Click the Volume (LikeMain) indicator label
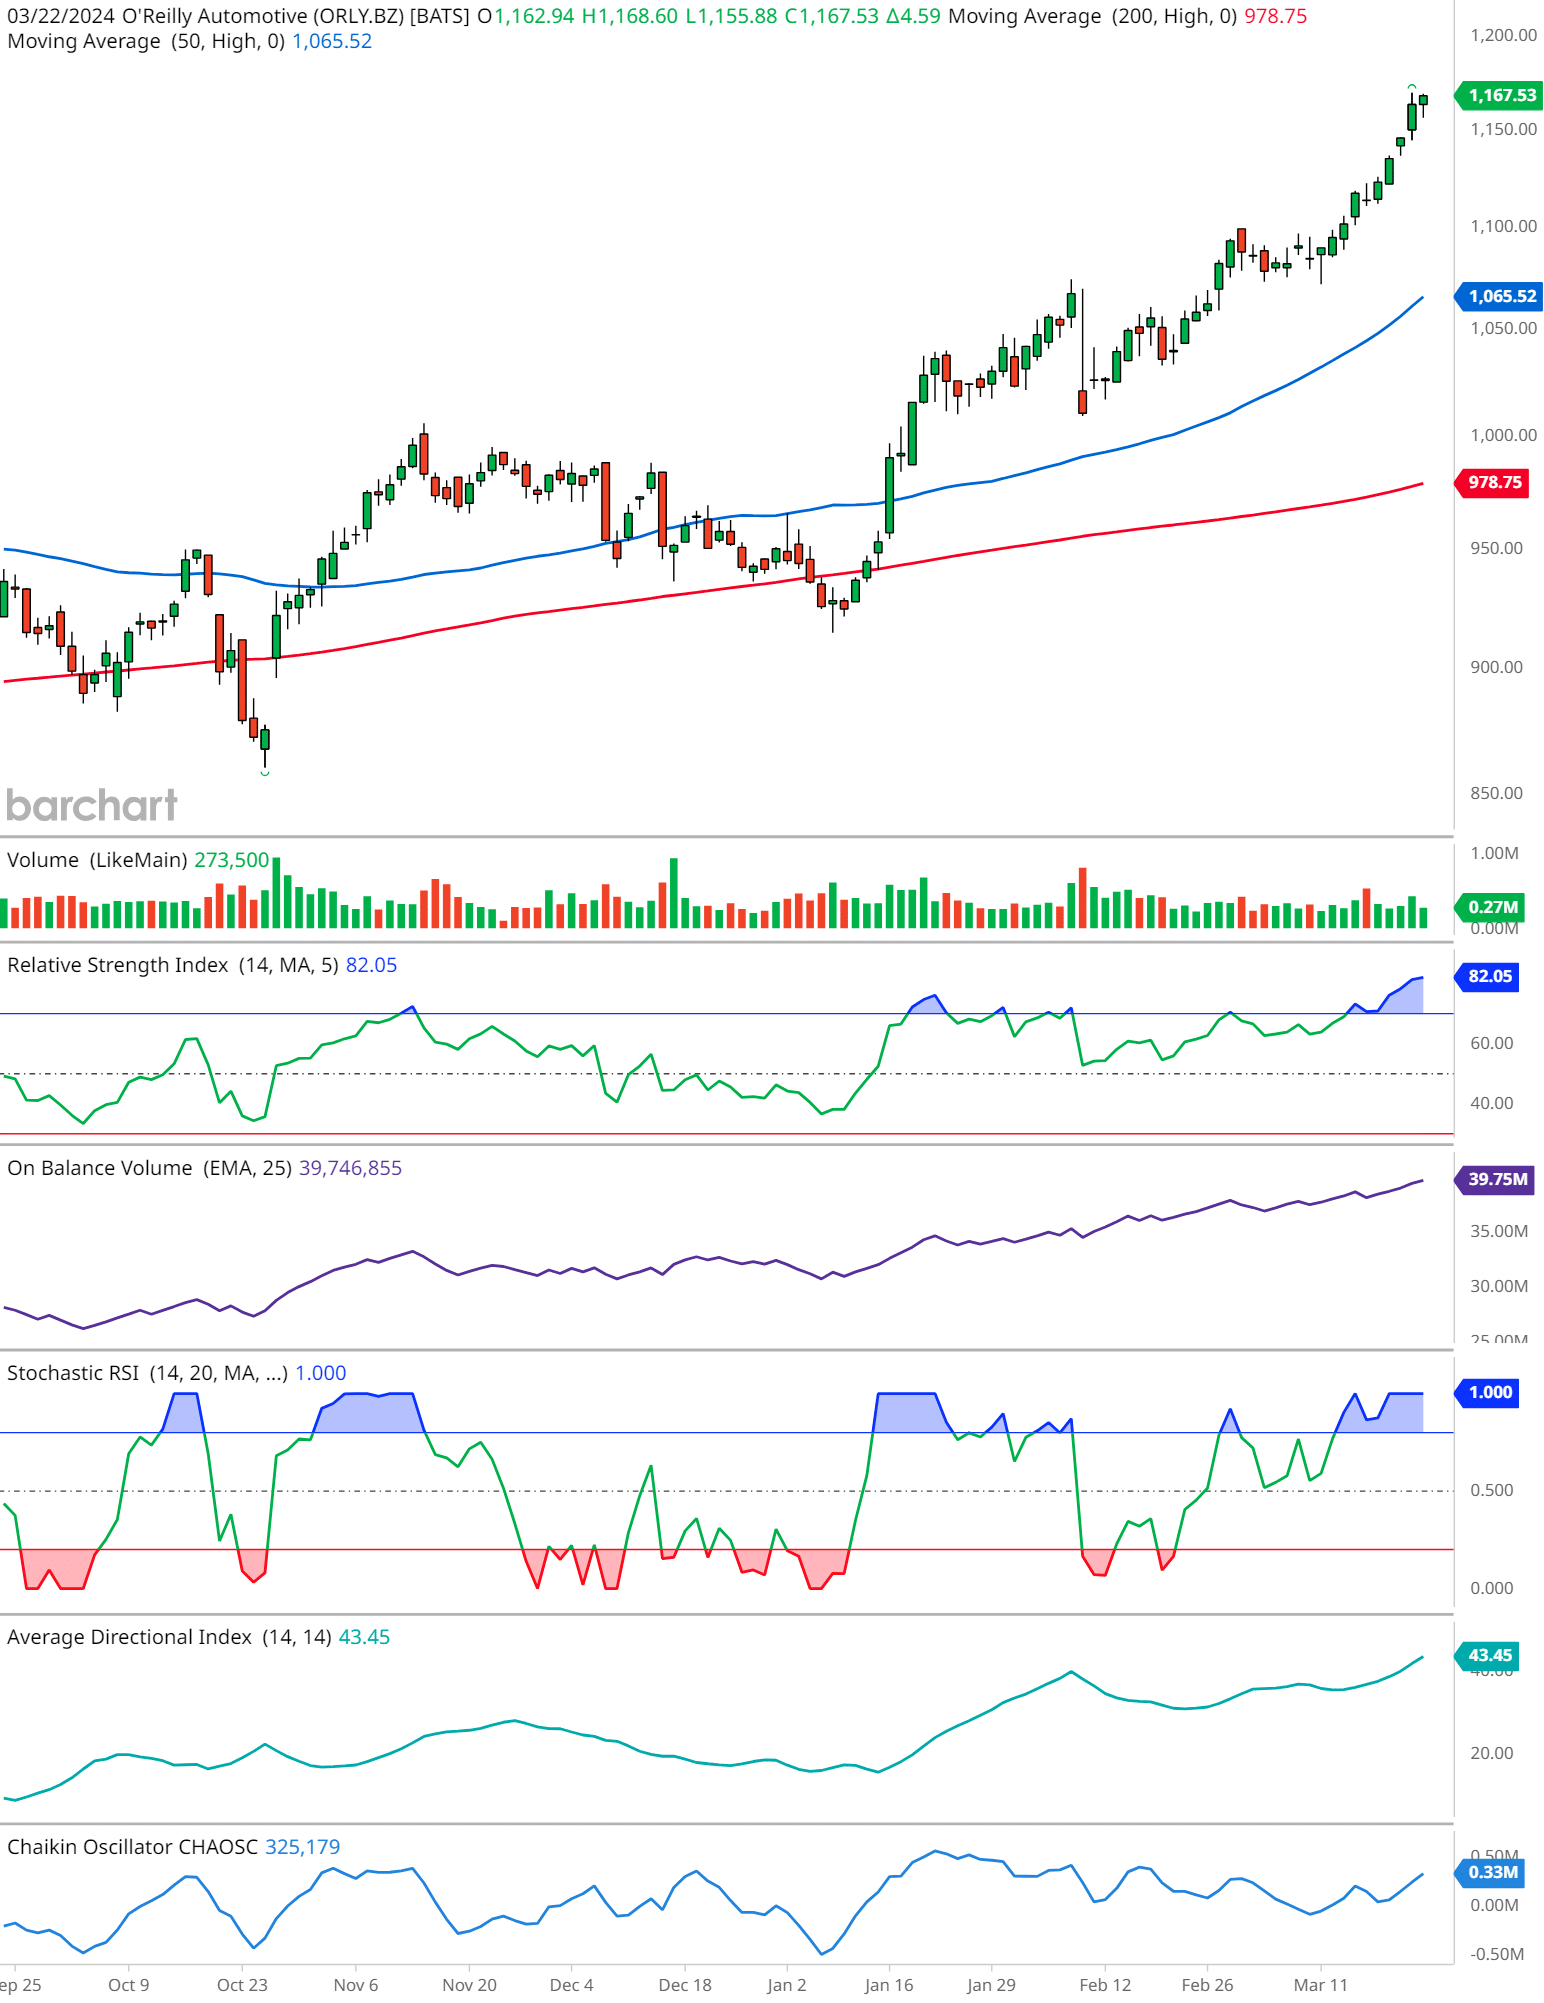This screenshot has height=2003, width=1544. click(98, 860)
